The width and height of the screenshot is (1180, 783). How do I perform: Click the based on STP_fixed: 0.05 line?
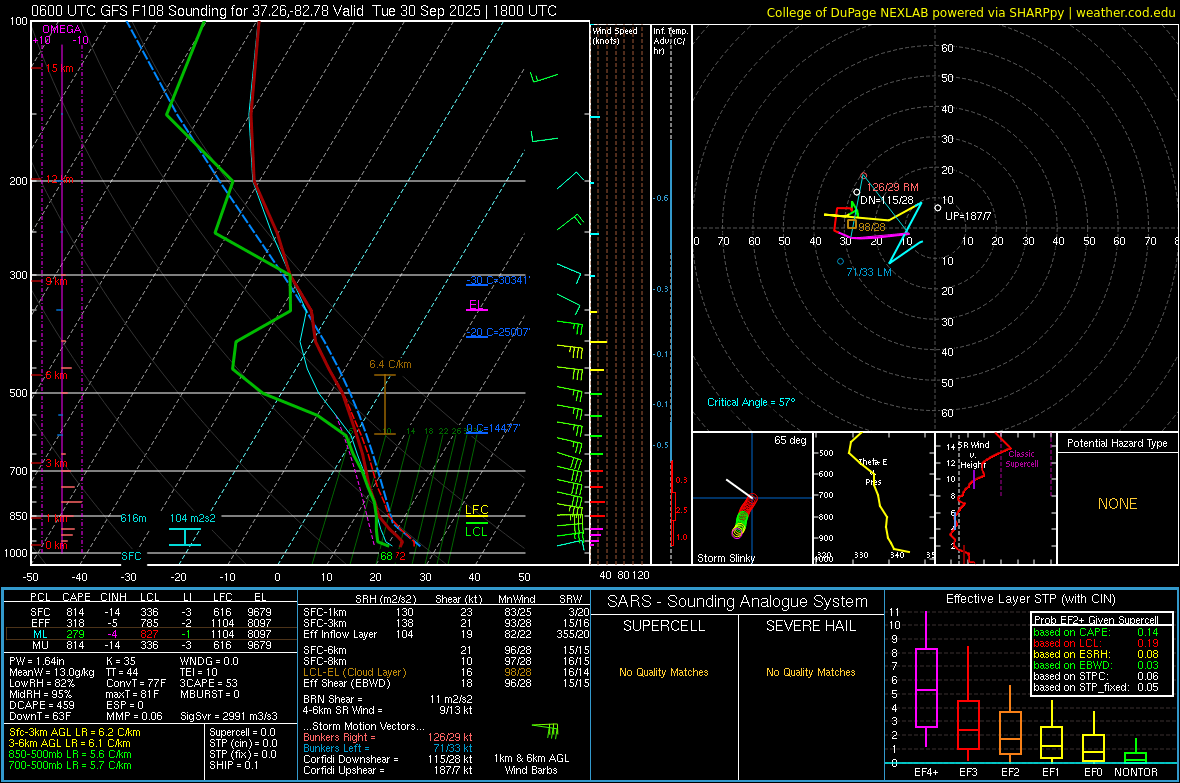[x=1096, y=687]
